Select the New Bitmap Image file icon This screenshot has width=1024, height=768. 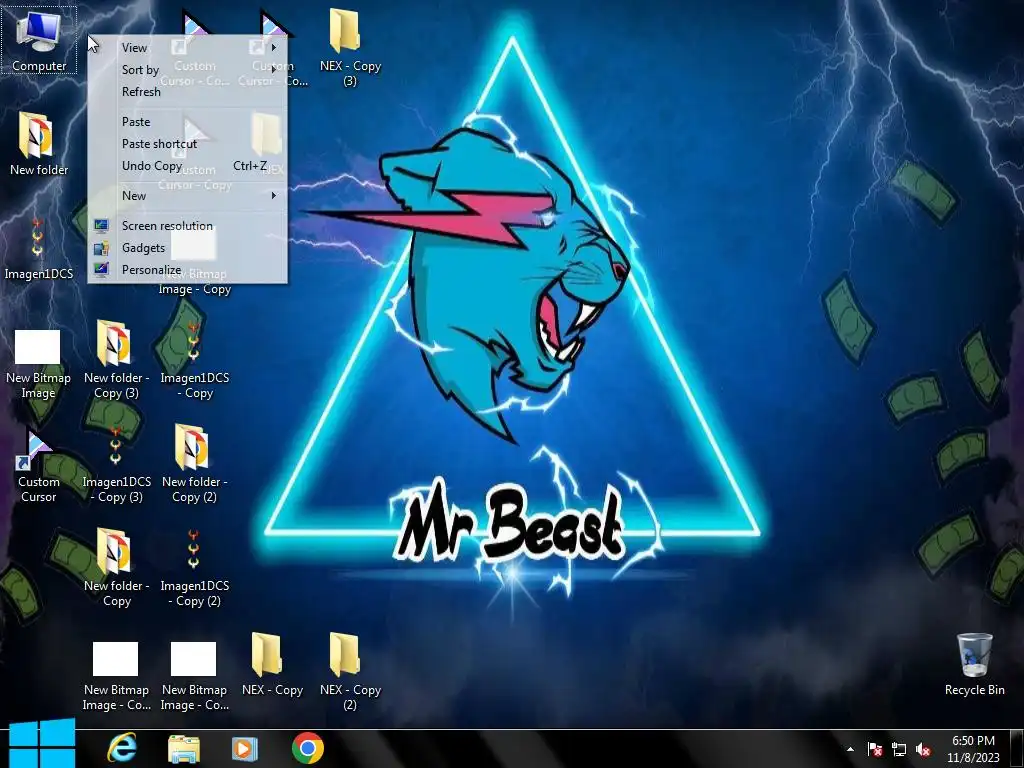tap(38, 363)
